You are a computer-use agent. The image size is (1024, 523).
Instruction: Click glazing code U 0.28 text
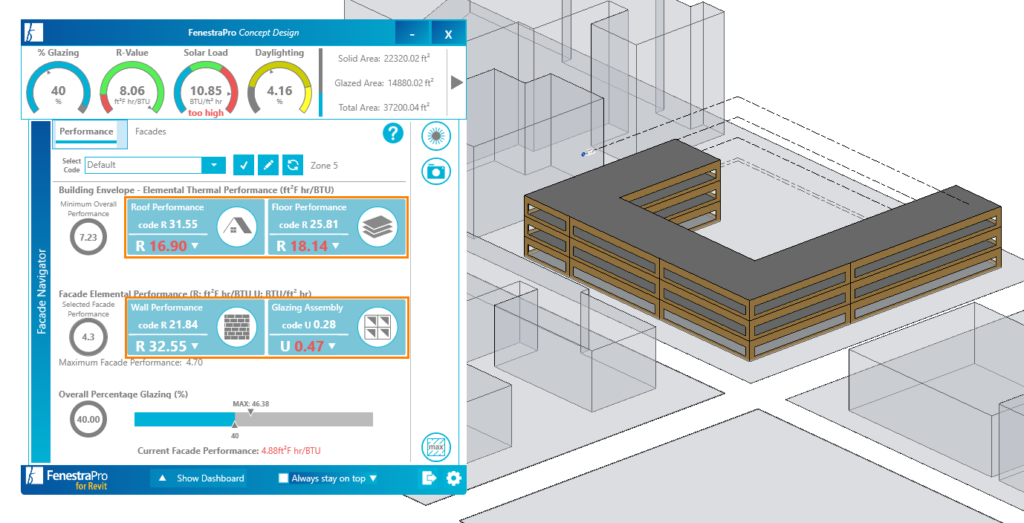pos(309,325)
